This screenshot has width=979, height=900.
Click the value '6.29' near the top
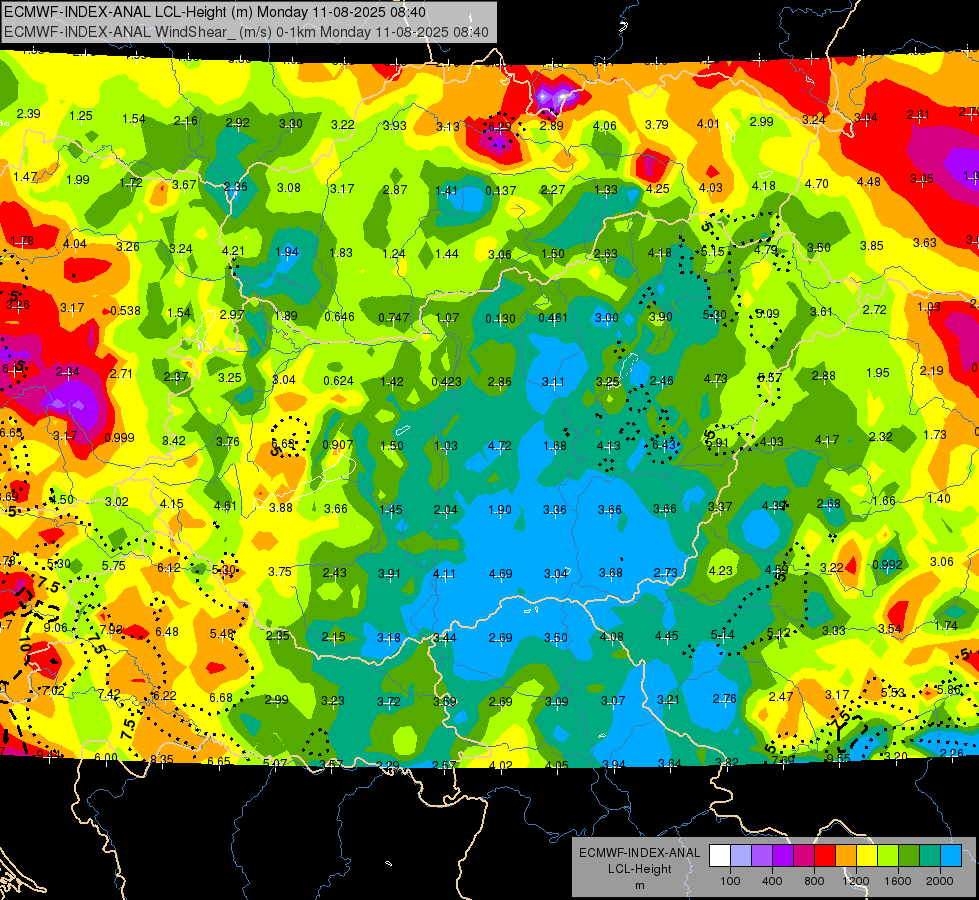[499, 126]
